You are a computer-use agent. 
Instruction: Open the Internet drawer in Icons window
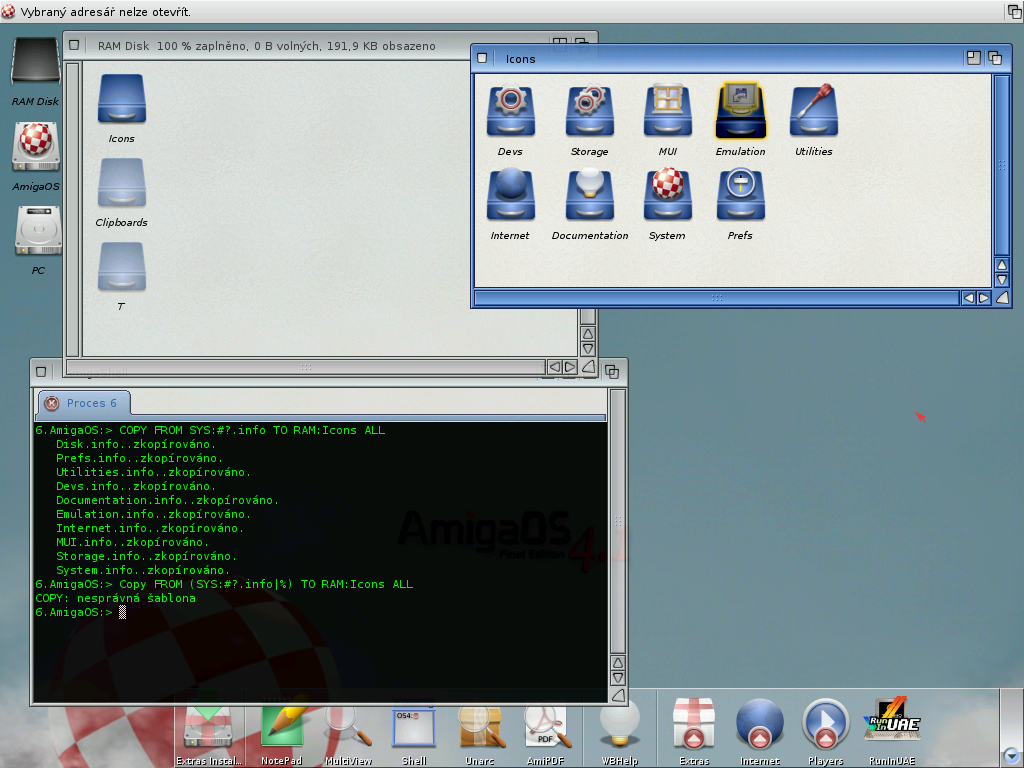click(510, 196)
